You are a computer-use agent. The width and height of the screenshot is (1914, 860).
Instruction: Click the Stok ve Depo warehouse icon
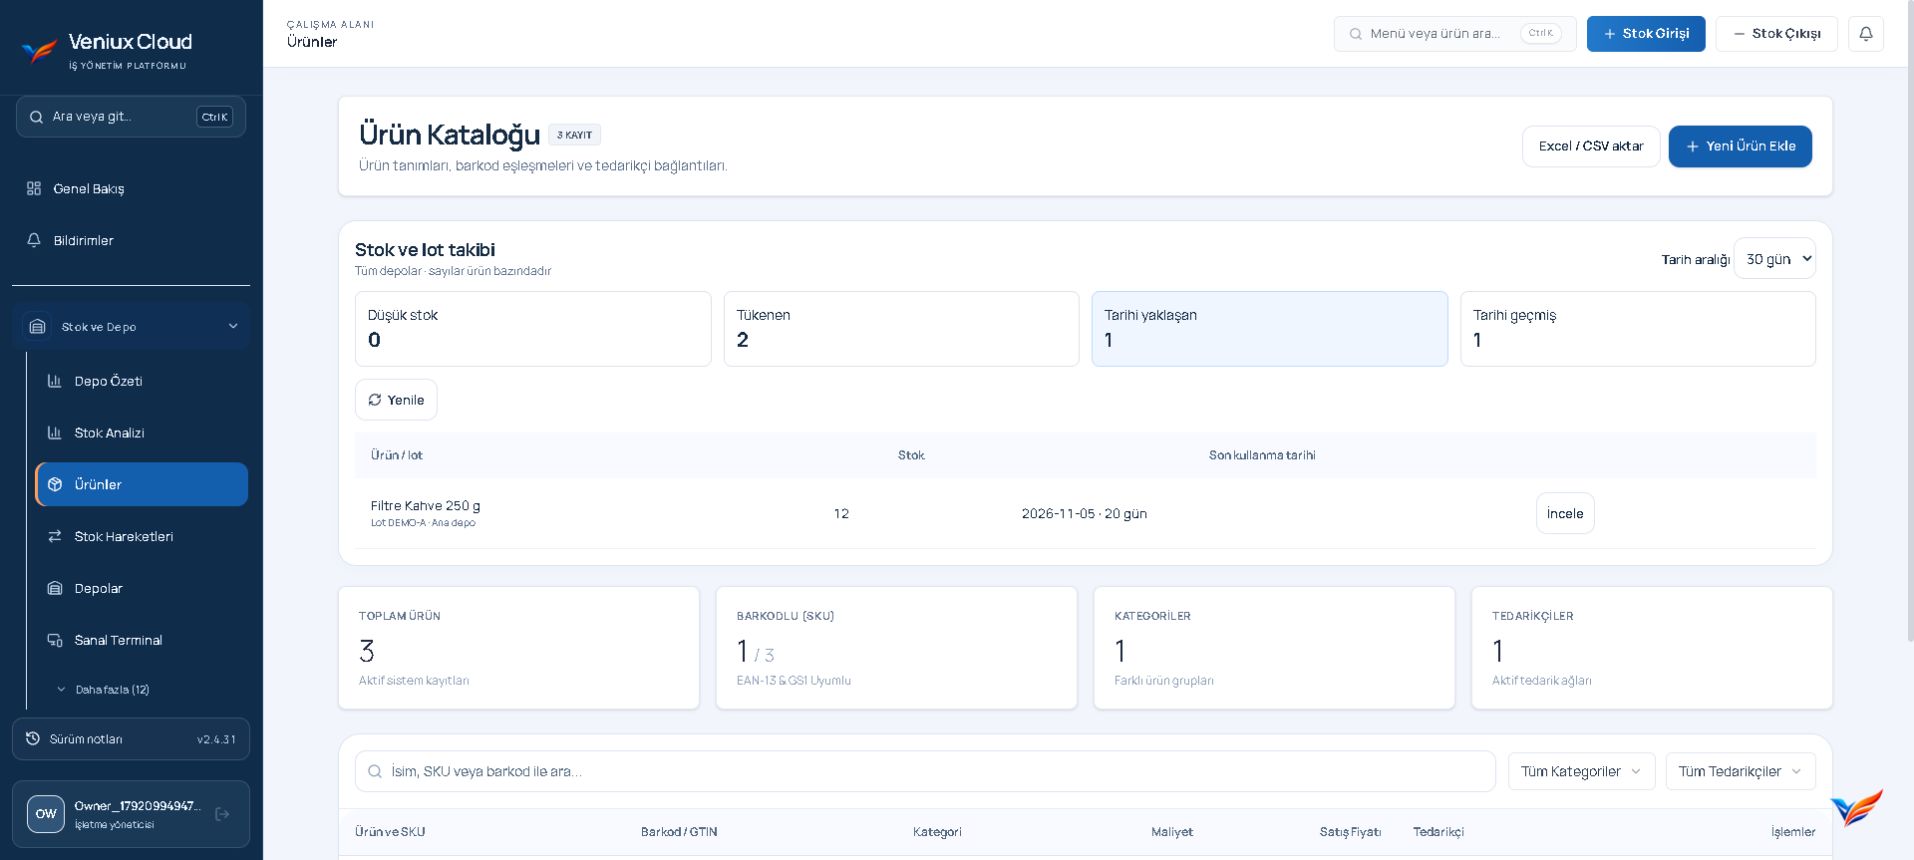37,327
